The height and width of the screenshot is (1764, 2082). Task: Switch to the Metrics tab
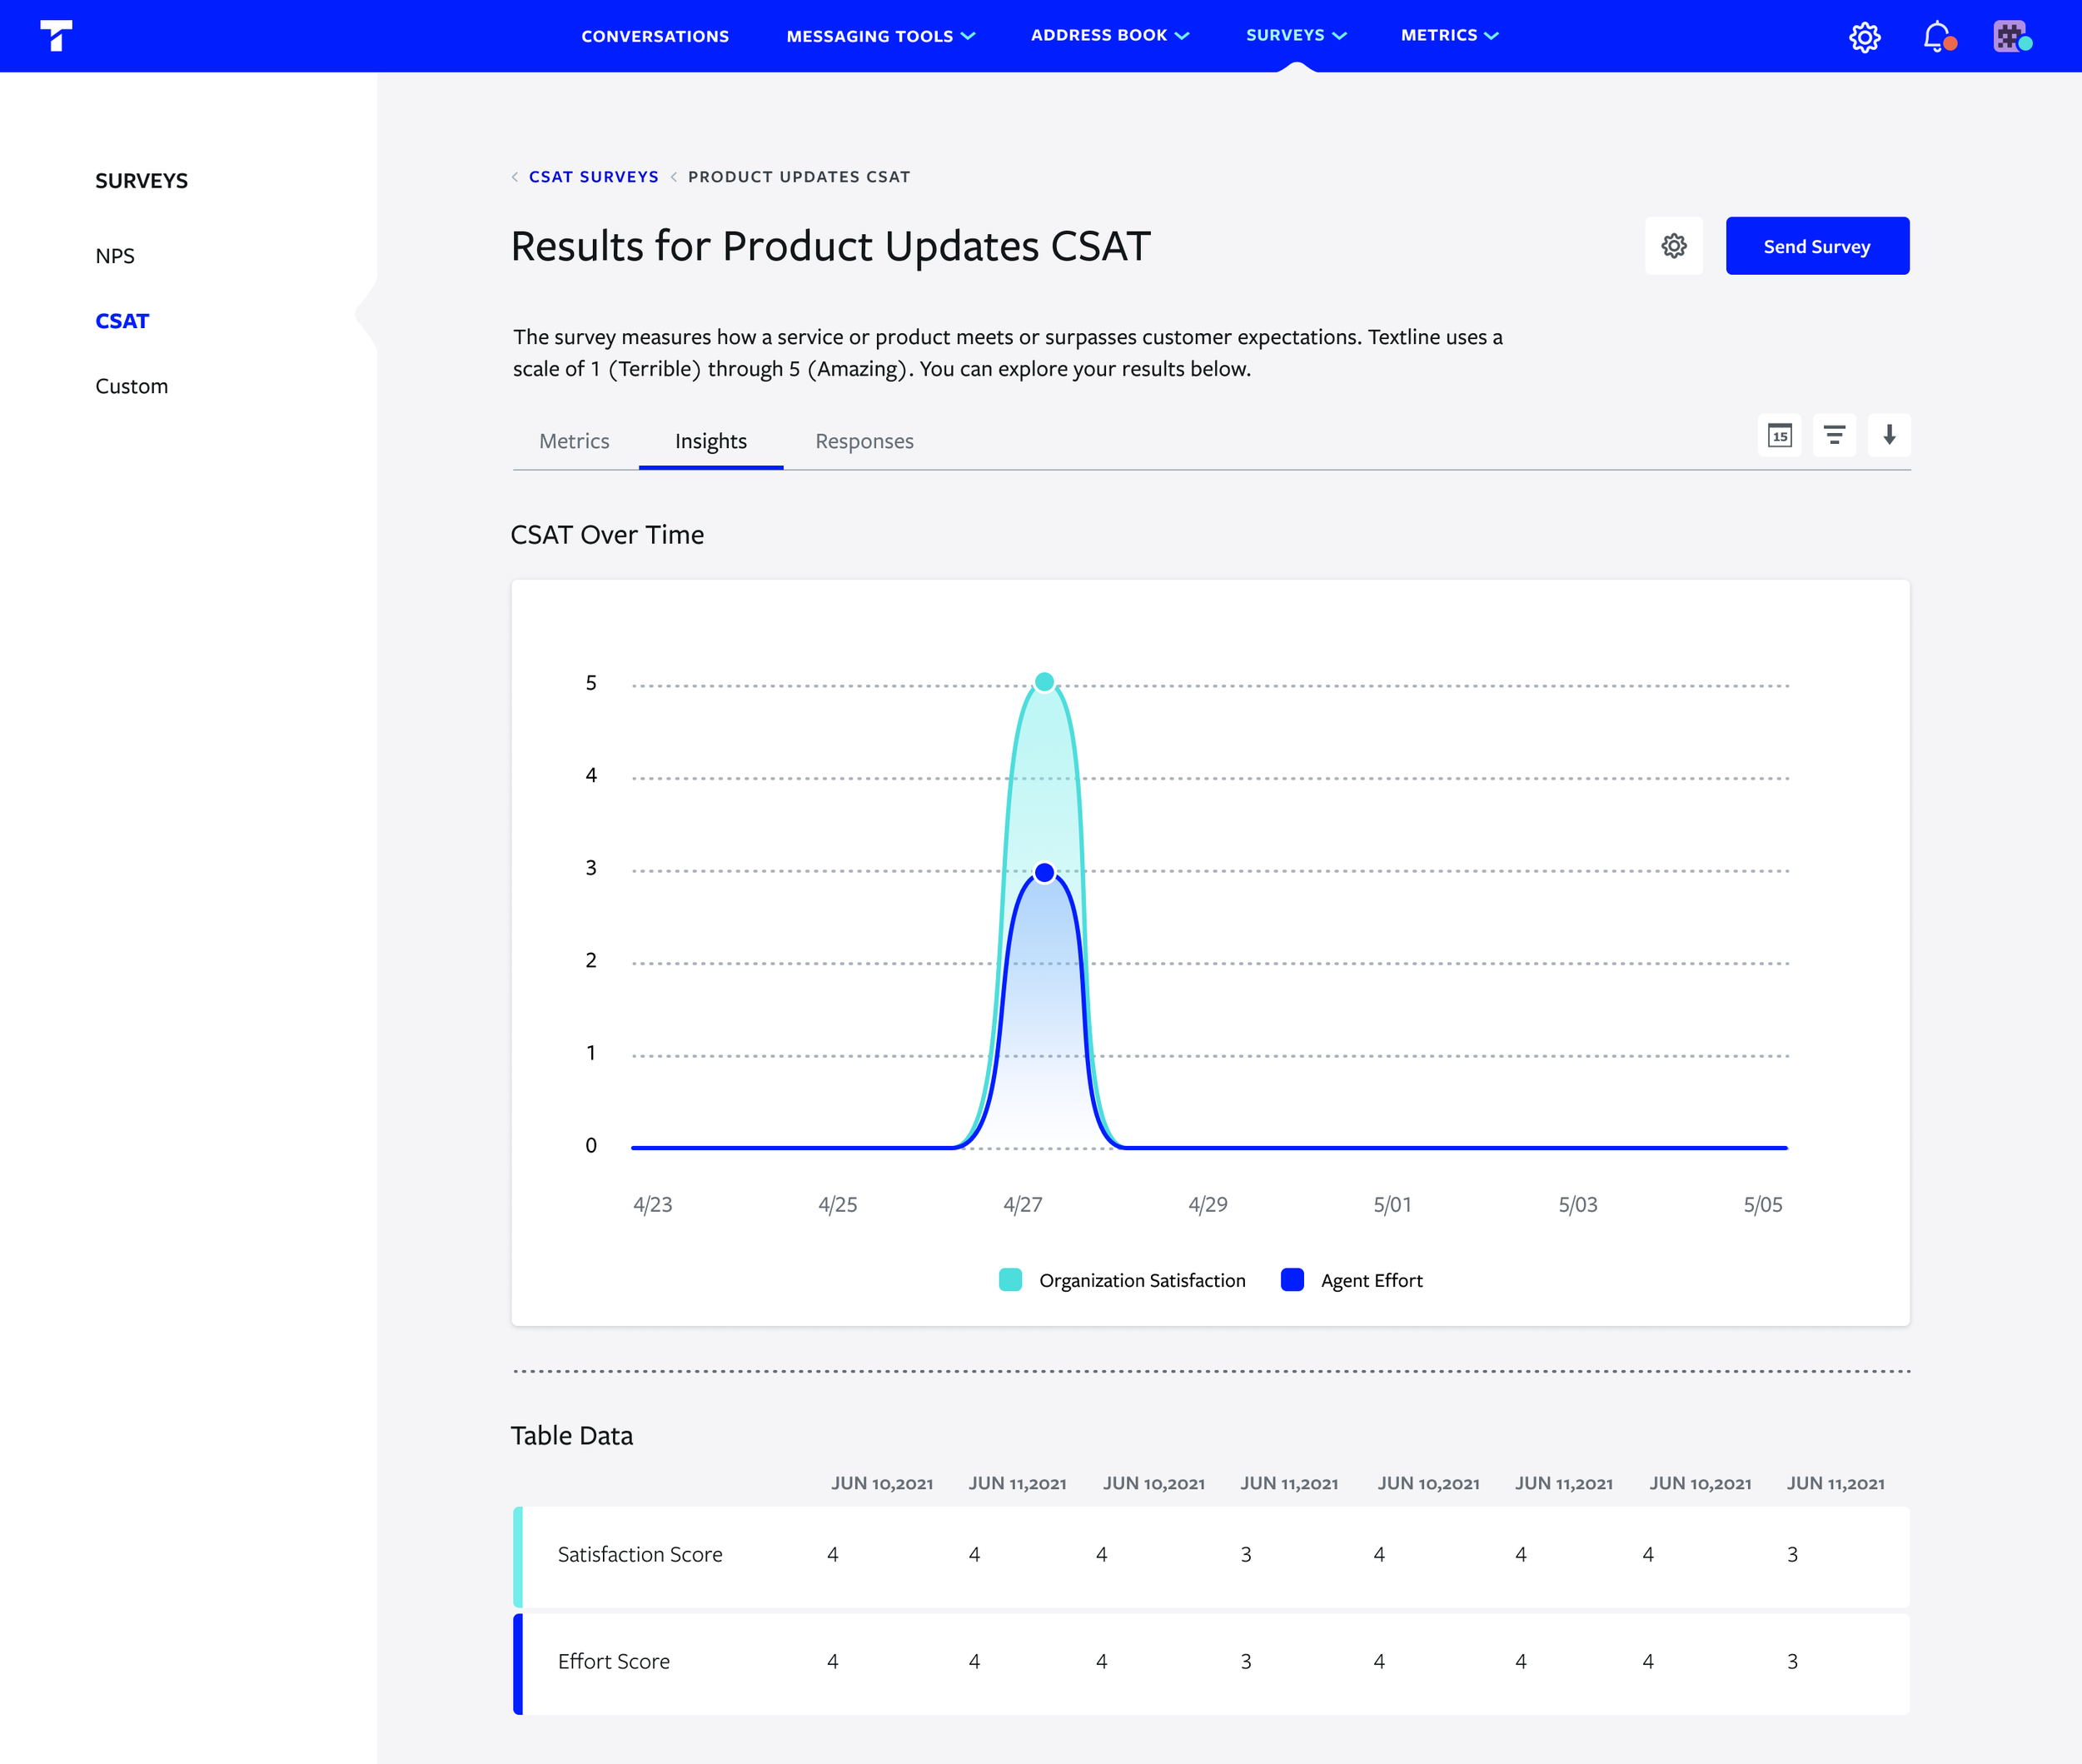click(x=574, y=441)
